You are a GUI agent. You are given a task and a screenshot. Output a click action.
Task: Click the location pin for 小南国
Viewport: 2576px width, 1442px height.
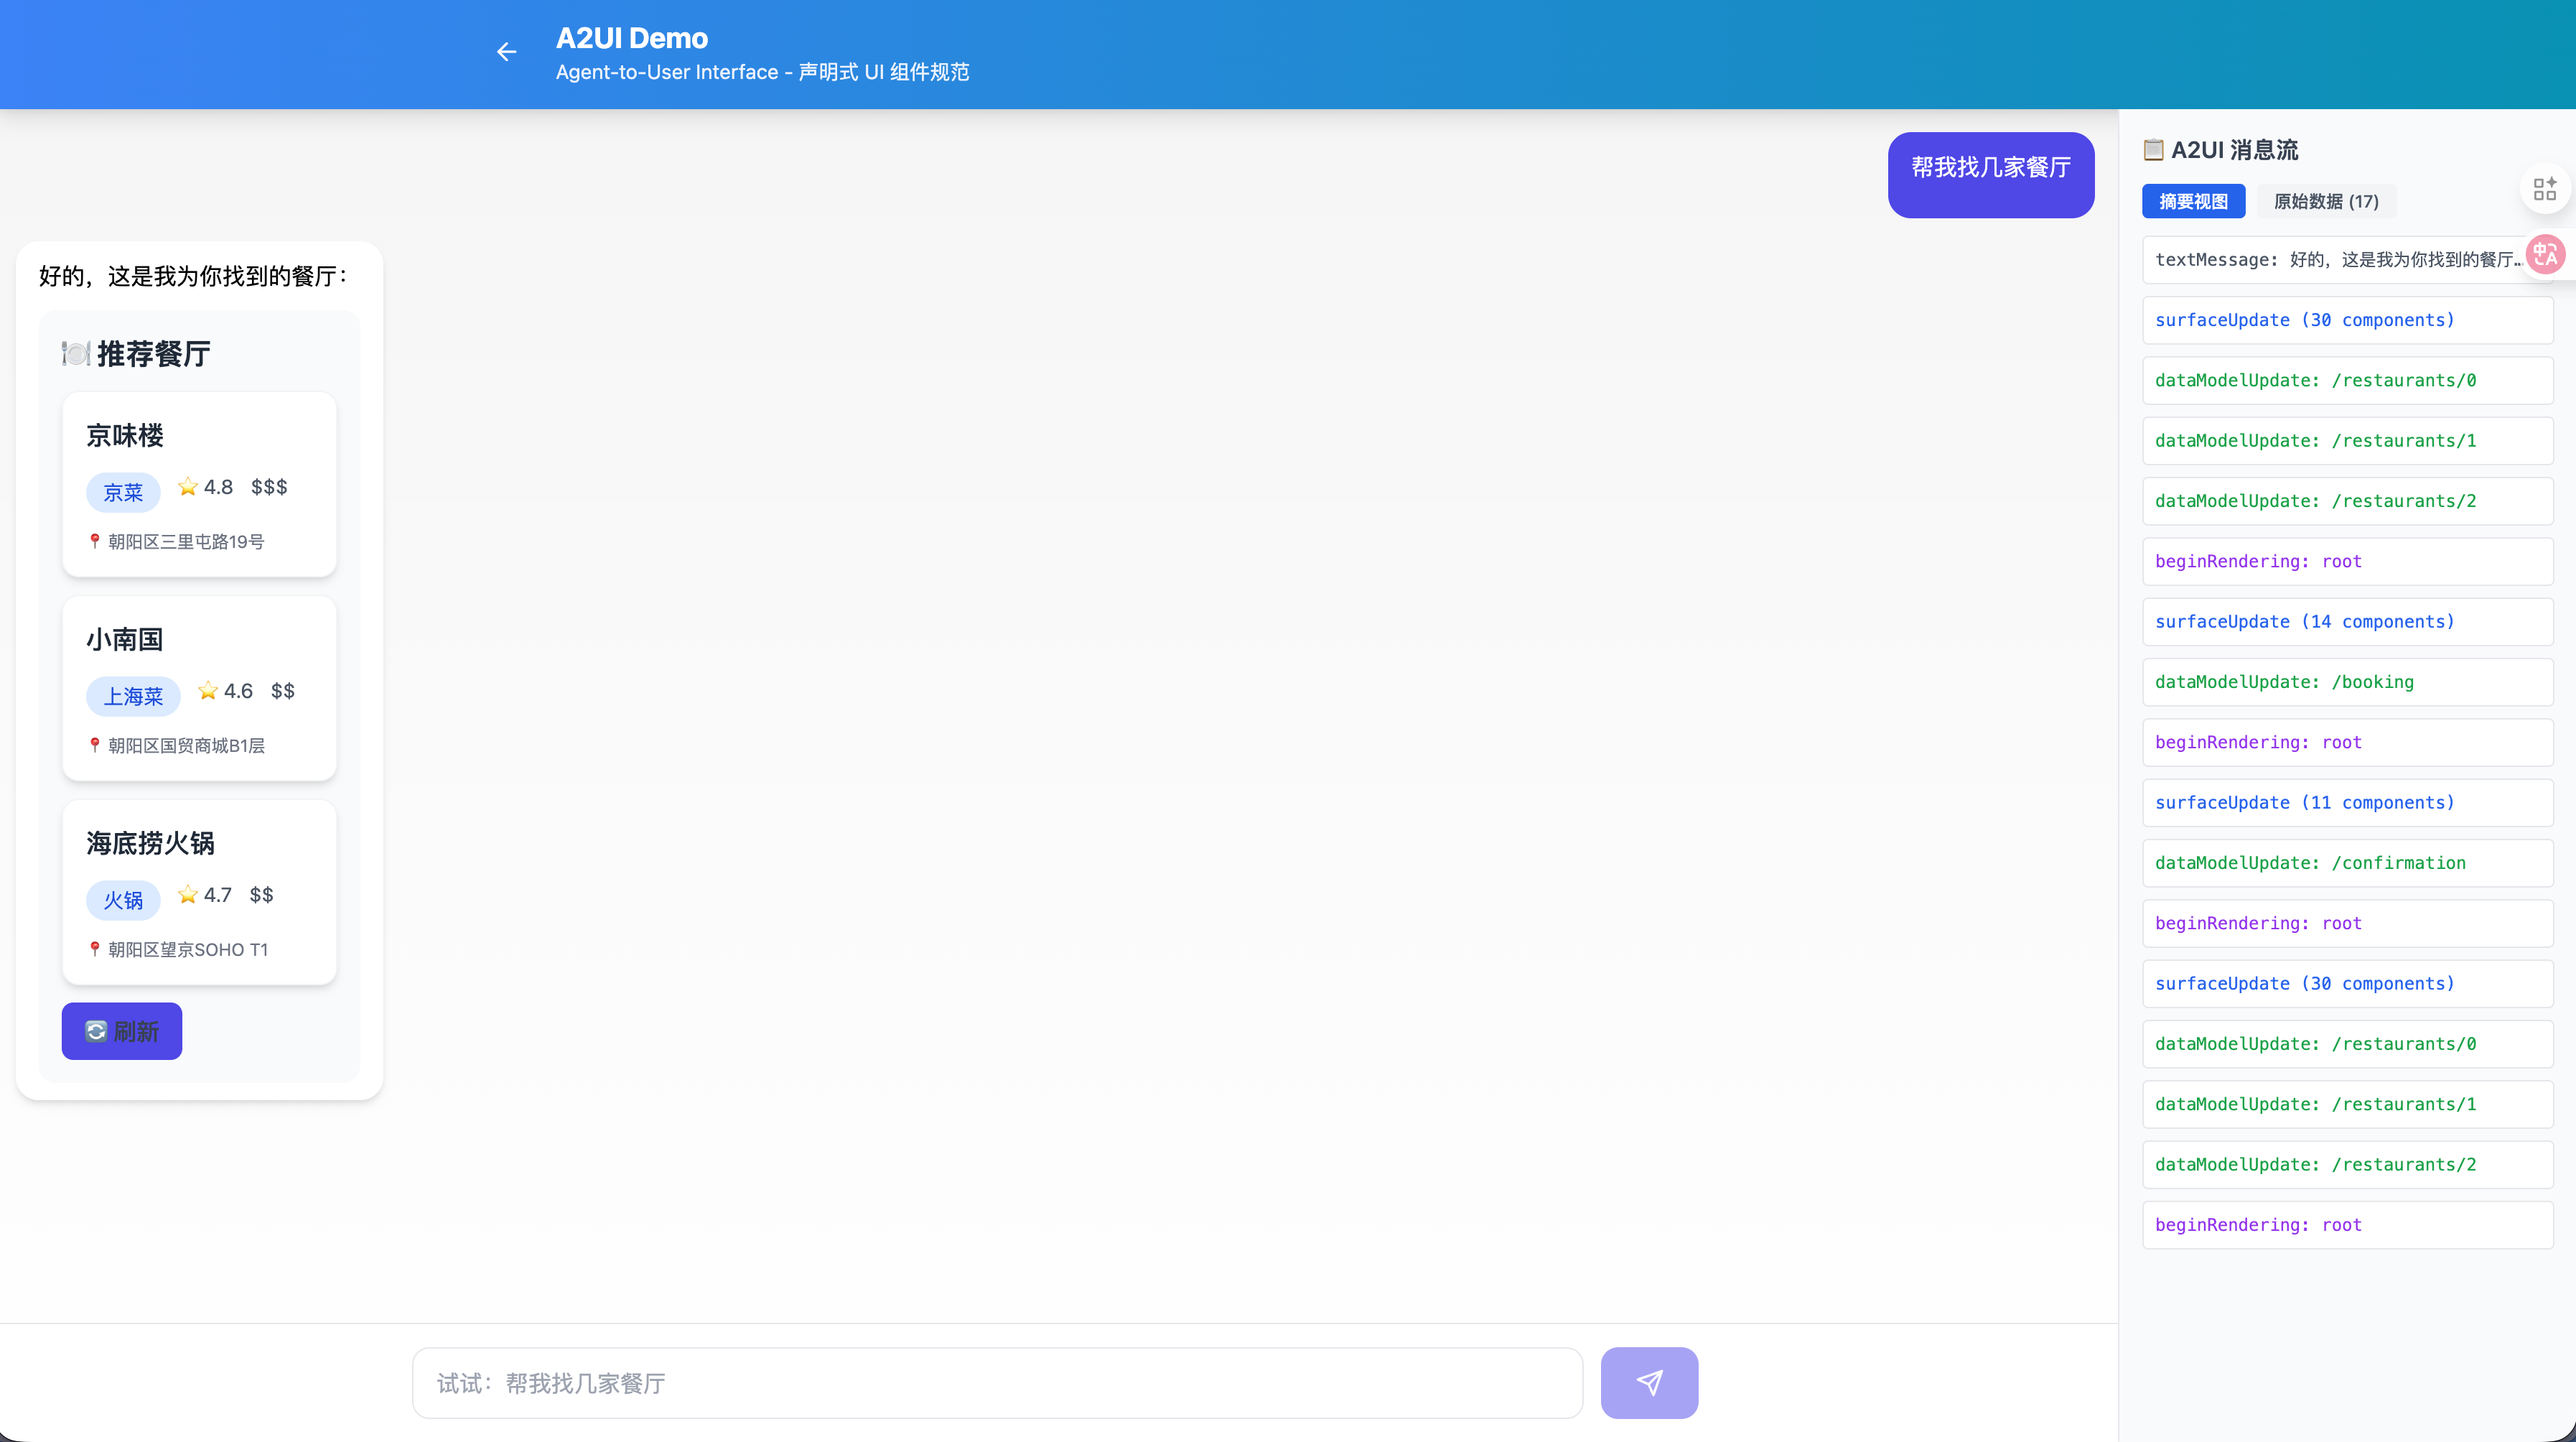95,745
